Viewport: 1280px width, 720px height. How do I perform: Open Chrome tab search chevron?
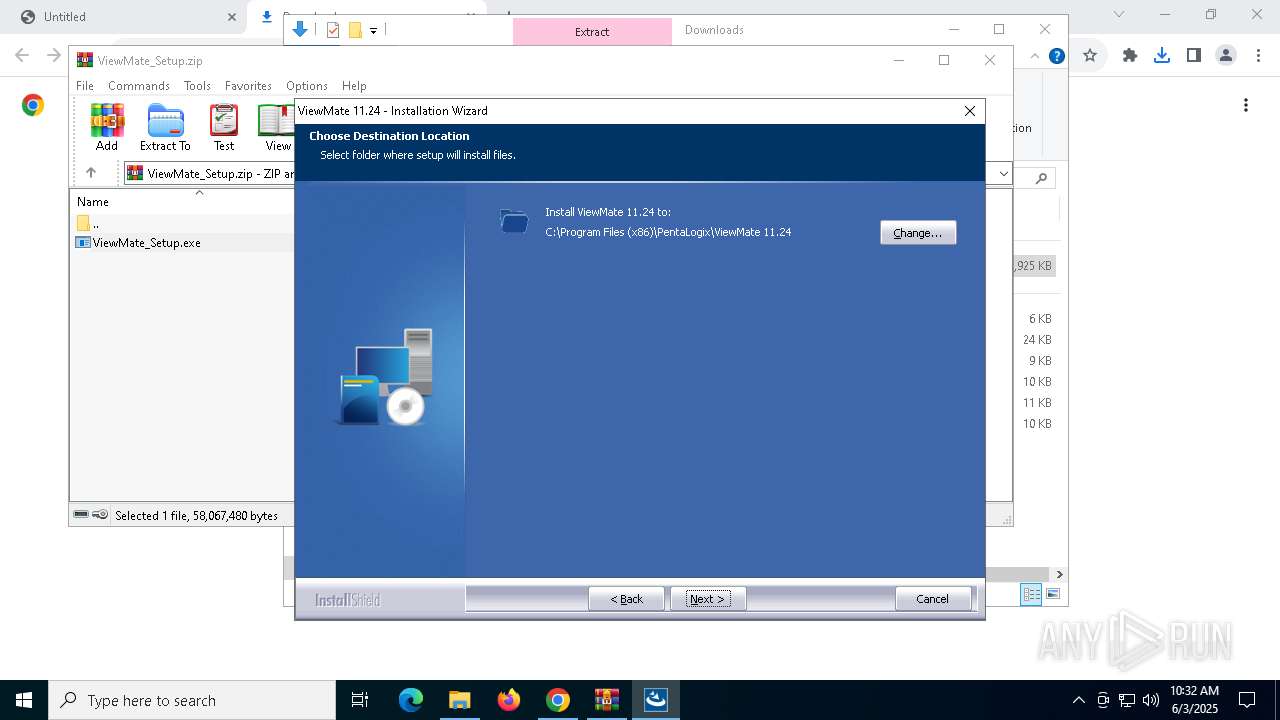point(1119,15)
